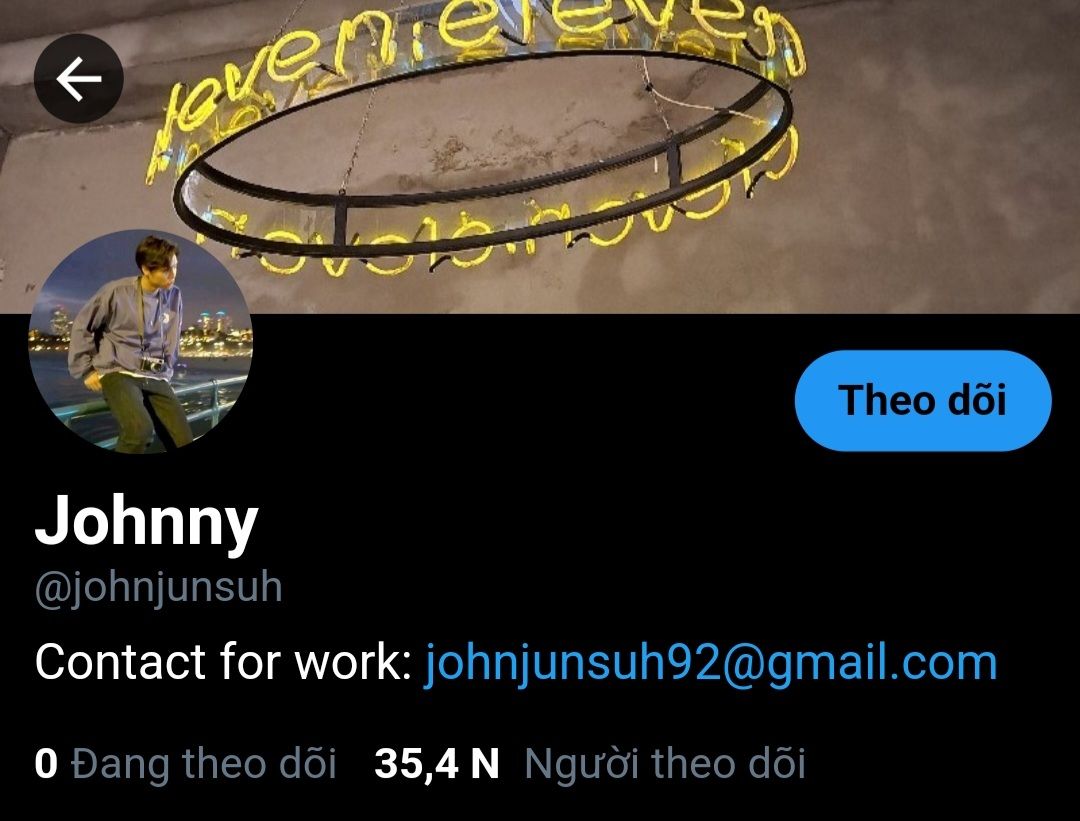Viewport: 1080px width, 821px height.
Task: Open Johnny's circular profile picture
Action: pos(141,342)
